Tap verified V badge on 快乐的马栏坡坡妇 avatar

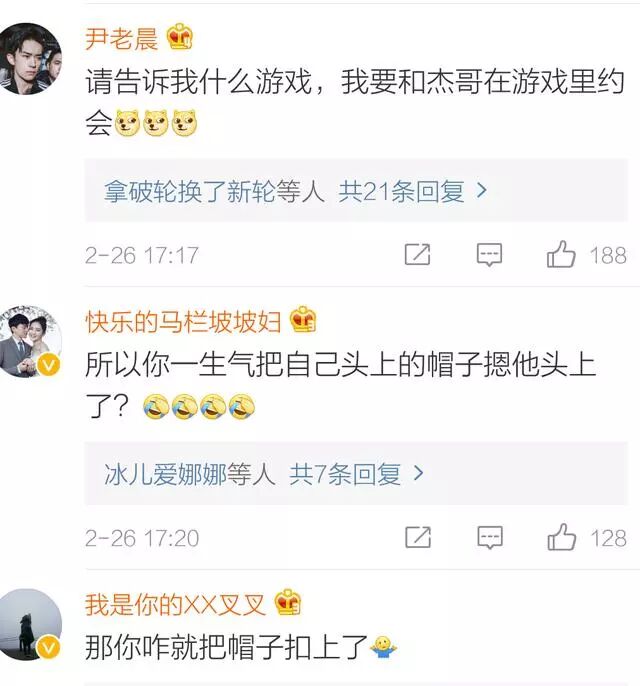pos(49,365)
